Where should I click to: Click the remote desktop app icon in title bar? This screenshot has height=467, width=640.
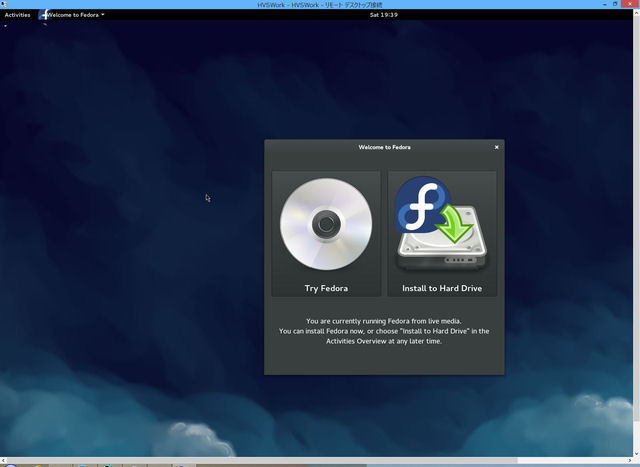(4, 4)
